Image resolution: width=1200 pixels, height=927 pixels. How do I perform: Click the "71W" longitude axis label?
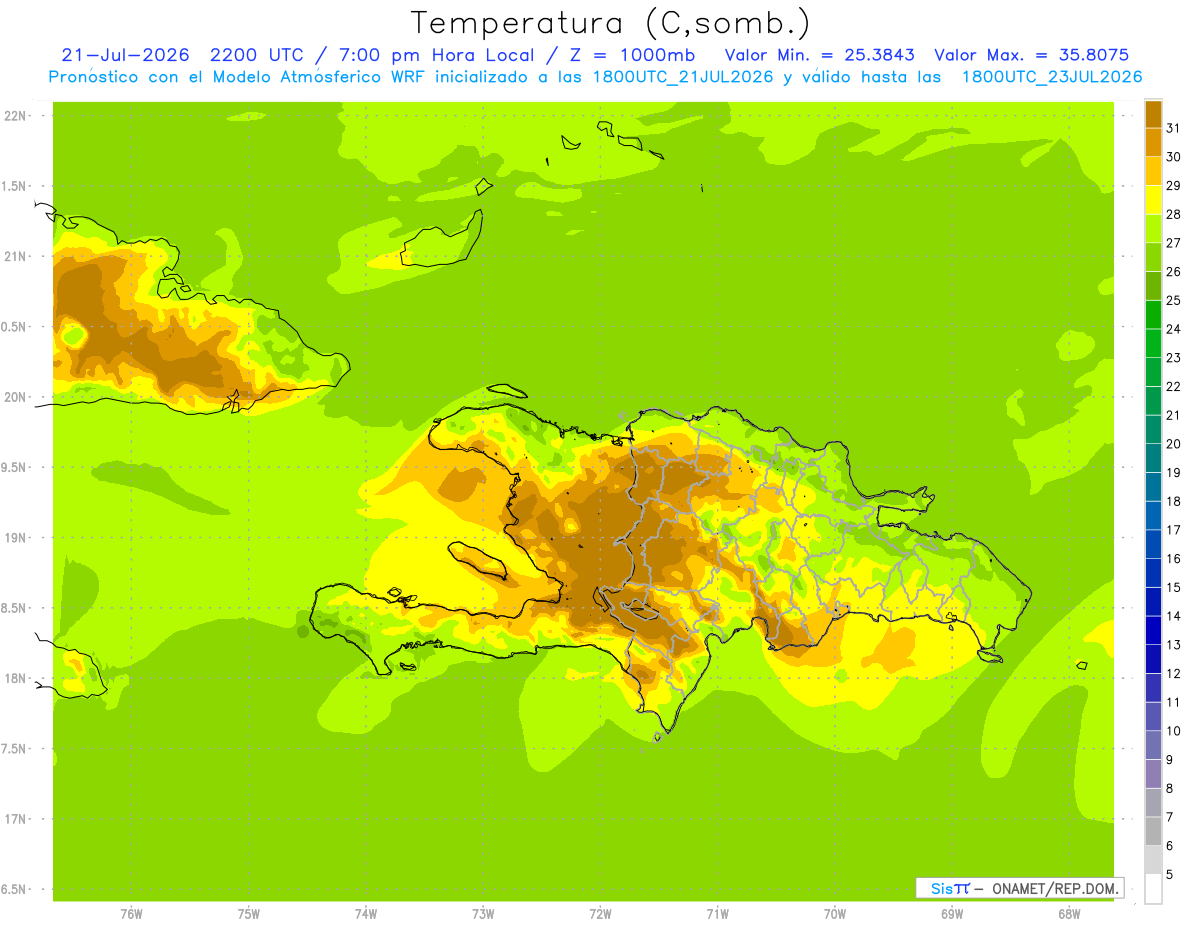pyautogui.click(x=717, y=914)
